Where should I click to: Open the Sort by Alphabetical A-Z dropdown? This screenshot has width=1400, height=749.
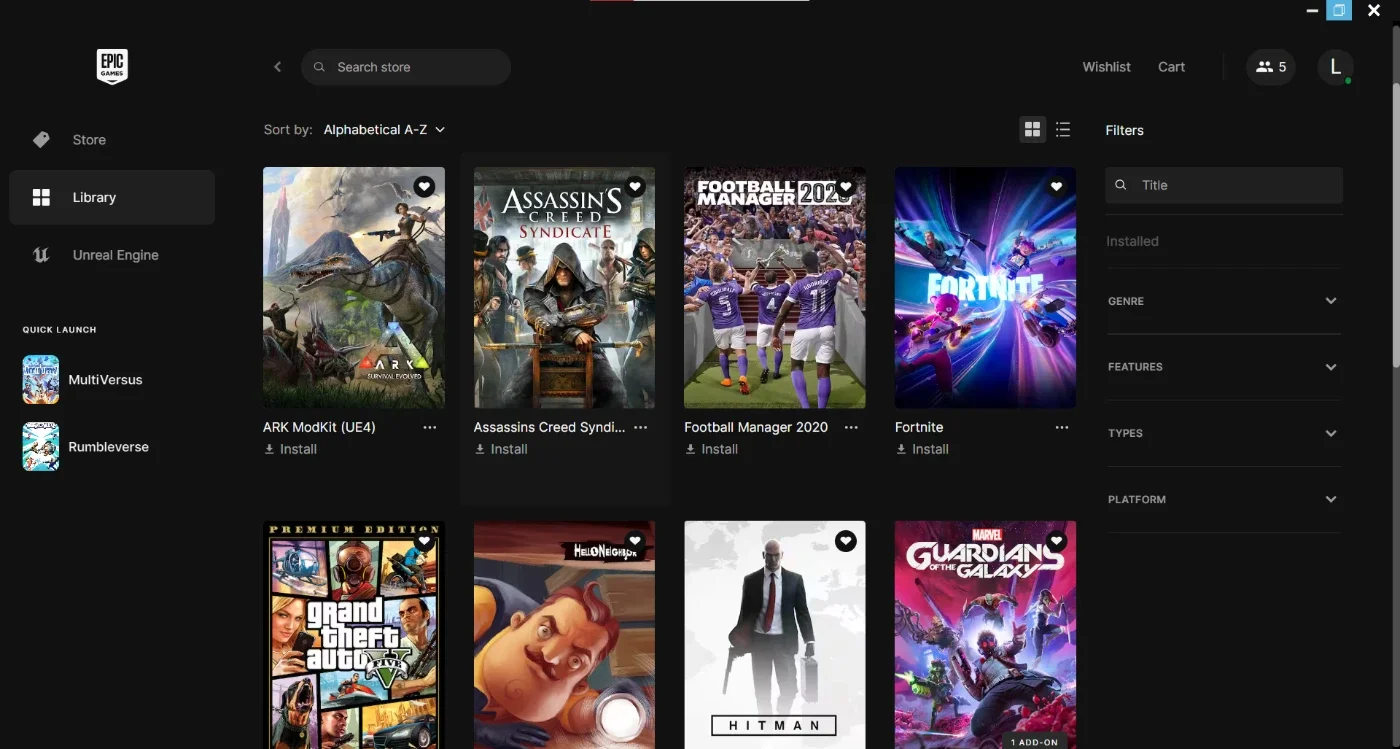point(384,130)
